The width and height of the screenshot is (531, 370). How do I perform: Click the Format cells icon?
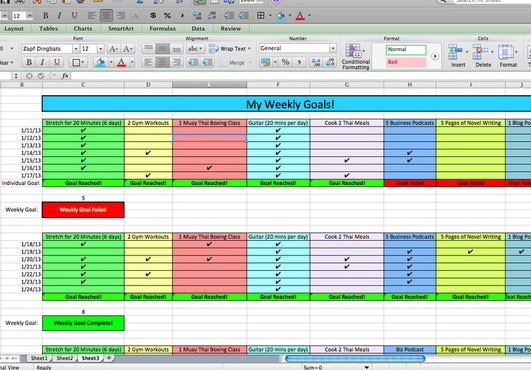pos(506,52)
